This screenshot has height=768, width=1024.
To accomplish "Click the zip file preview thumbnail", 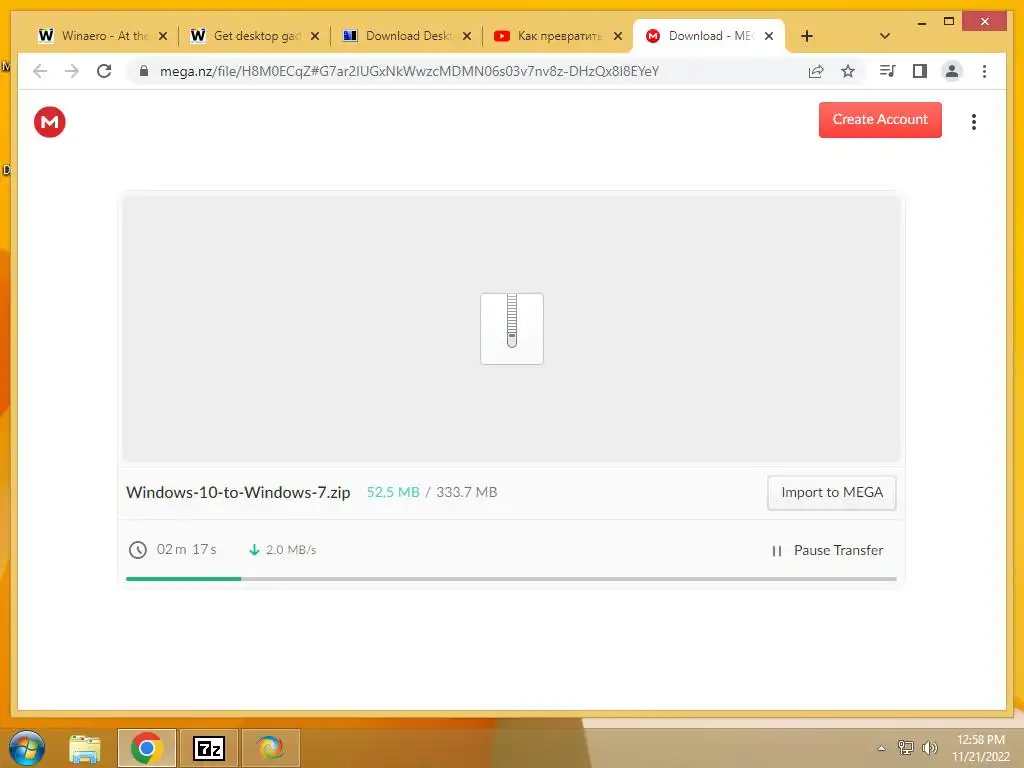I will click(x=511, y=328).
